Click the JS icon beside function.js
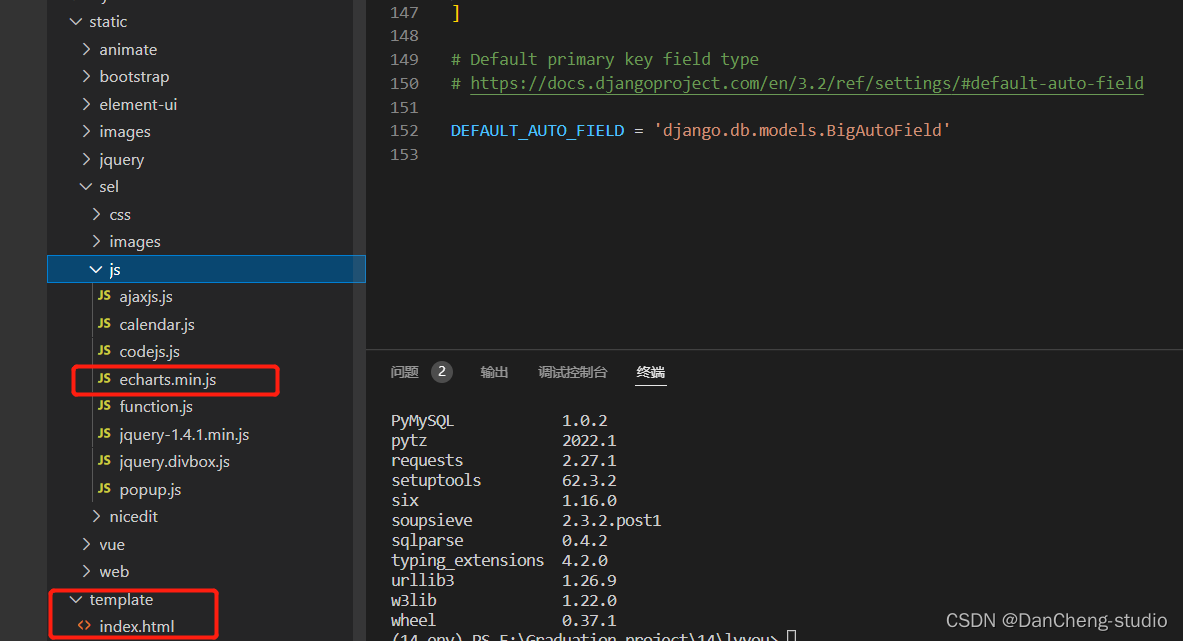Screen dimensions: 1183x641 point(104,407)
